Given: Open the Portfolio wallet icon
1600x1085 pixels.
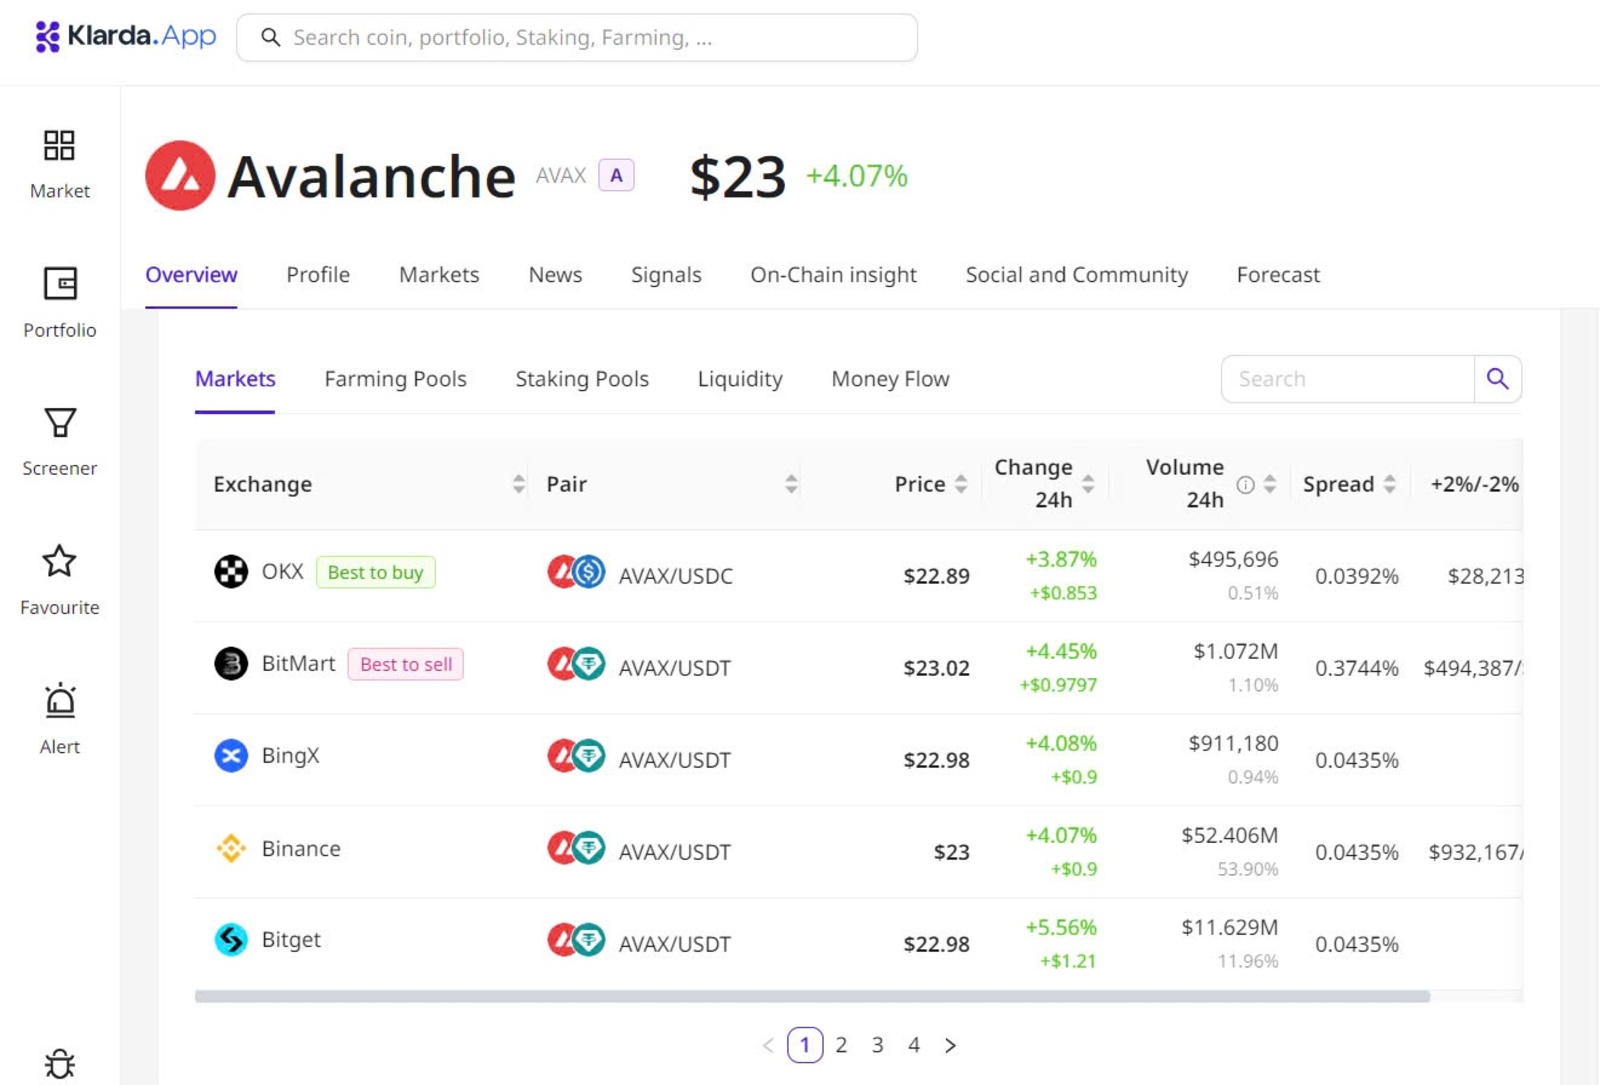Looking at the screenshot, I should click(60, 284).
